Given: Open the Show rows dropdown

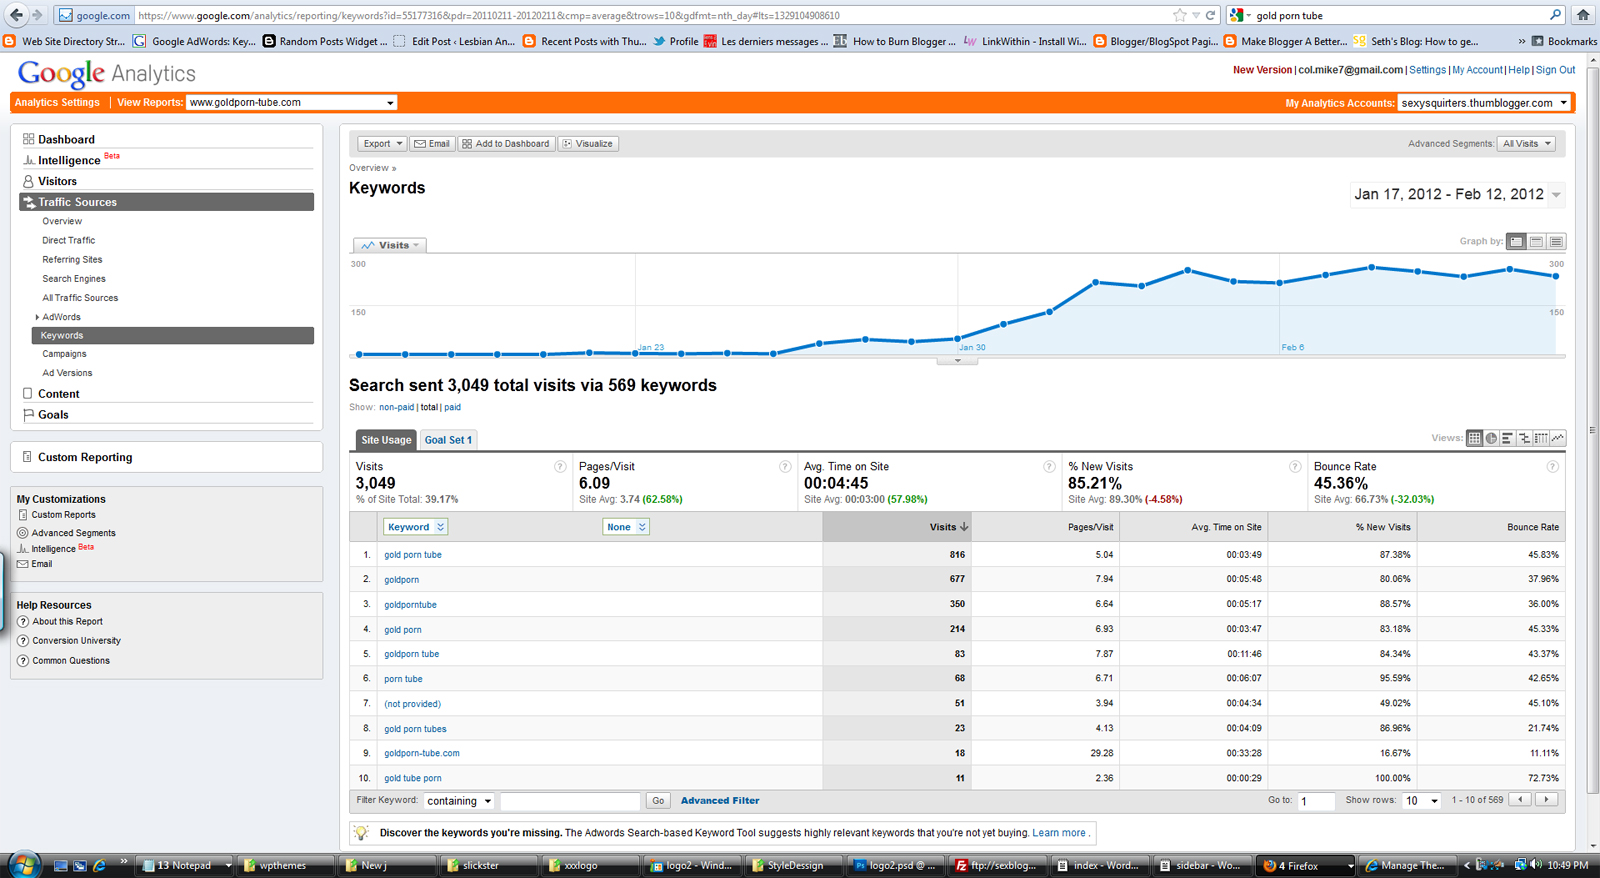Looking at the screenshot, I should point(1421,801).
